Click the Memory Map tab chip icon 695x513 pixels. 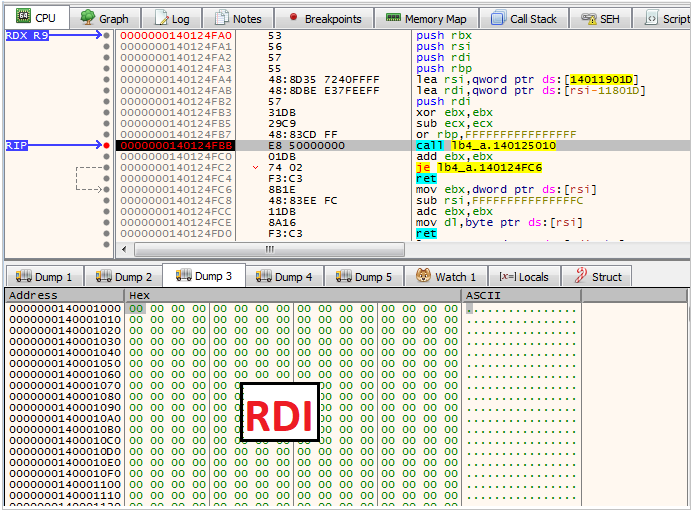393,17
